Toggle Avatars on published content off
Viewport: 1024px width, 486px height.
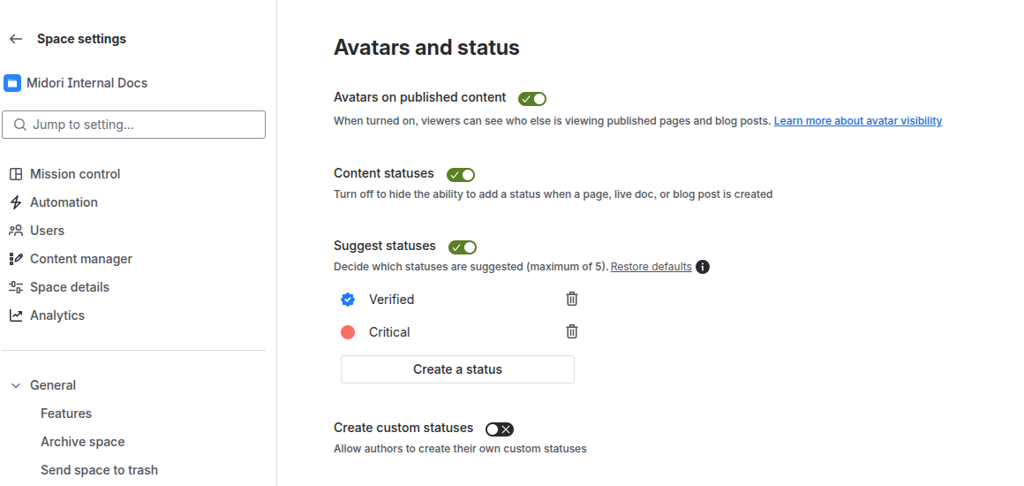(532, 99)
